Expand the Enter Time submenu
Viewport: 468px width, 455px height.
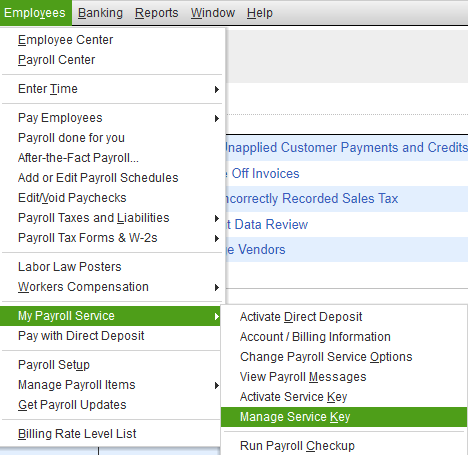[111, 89]
